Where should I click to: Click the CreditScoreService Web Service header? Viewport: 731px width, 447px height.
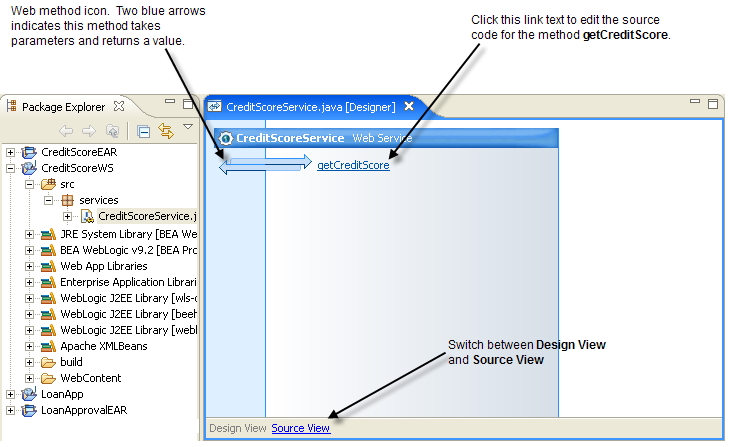(x=386, y=138)
